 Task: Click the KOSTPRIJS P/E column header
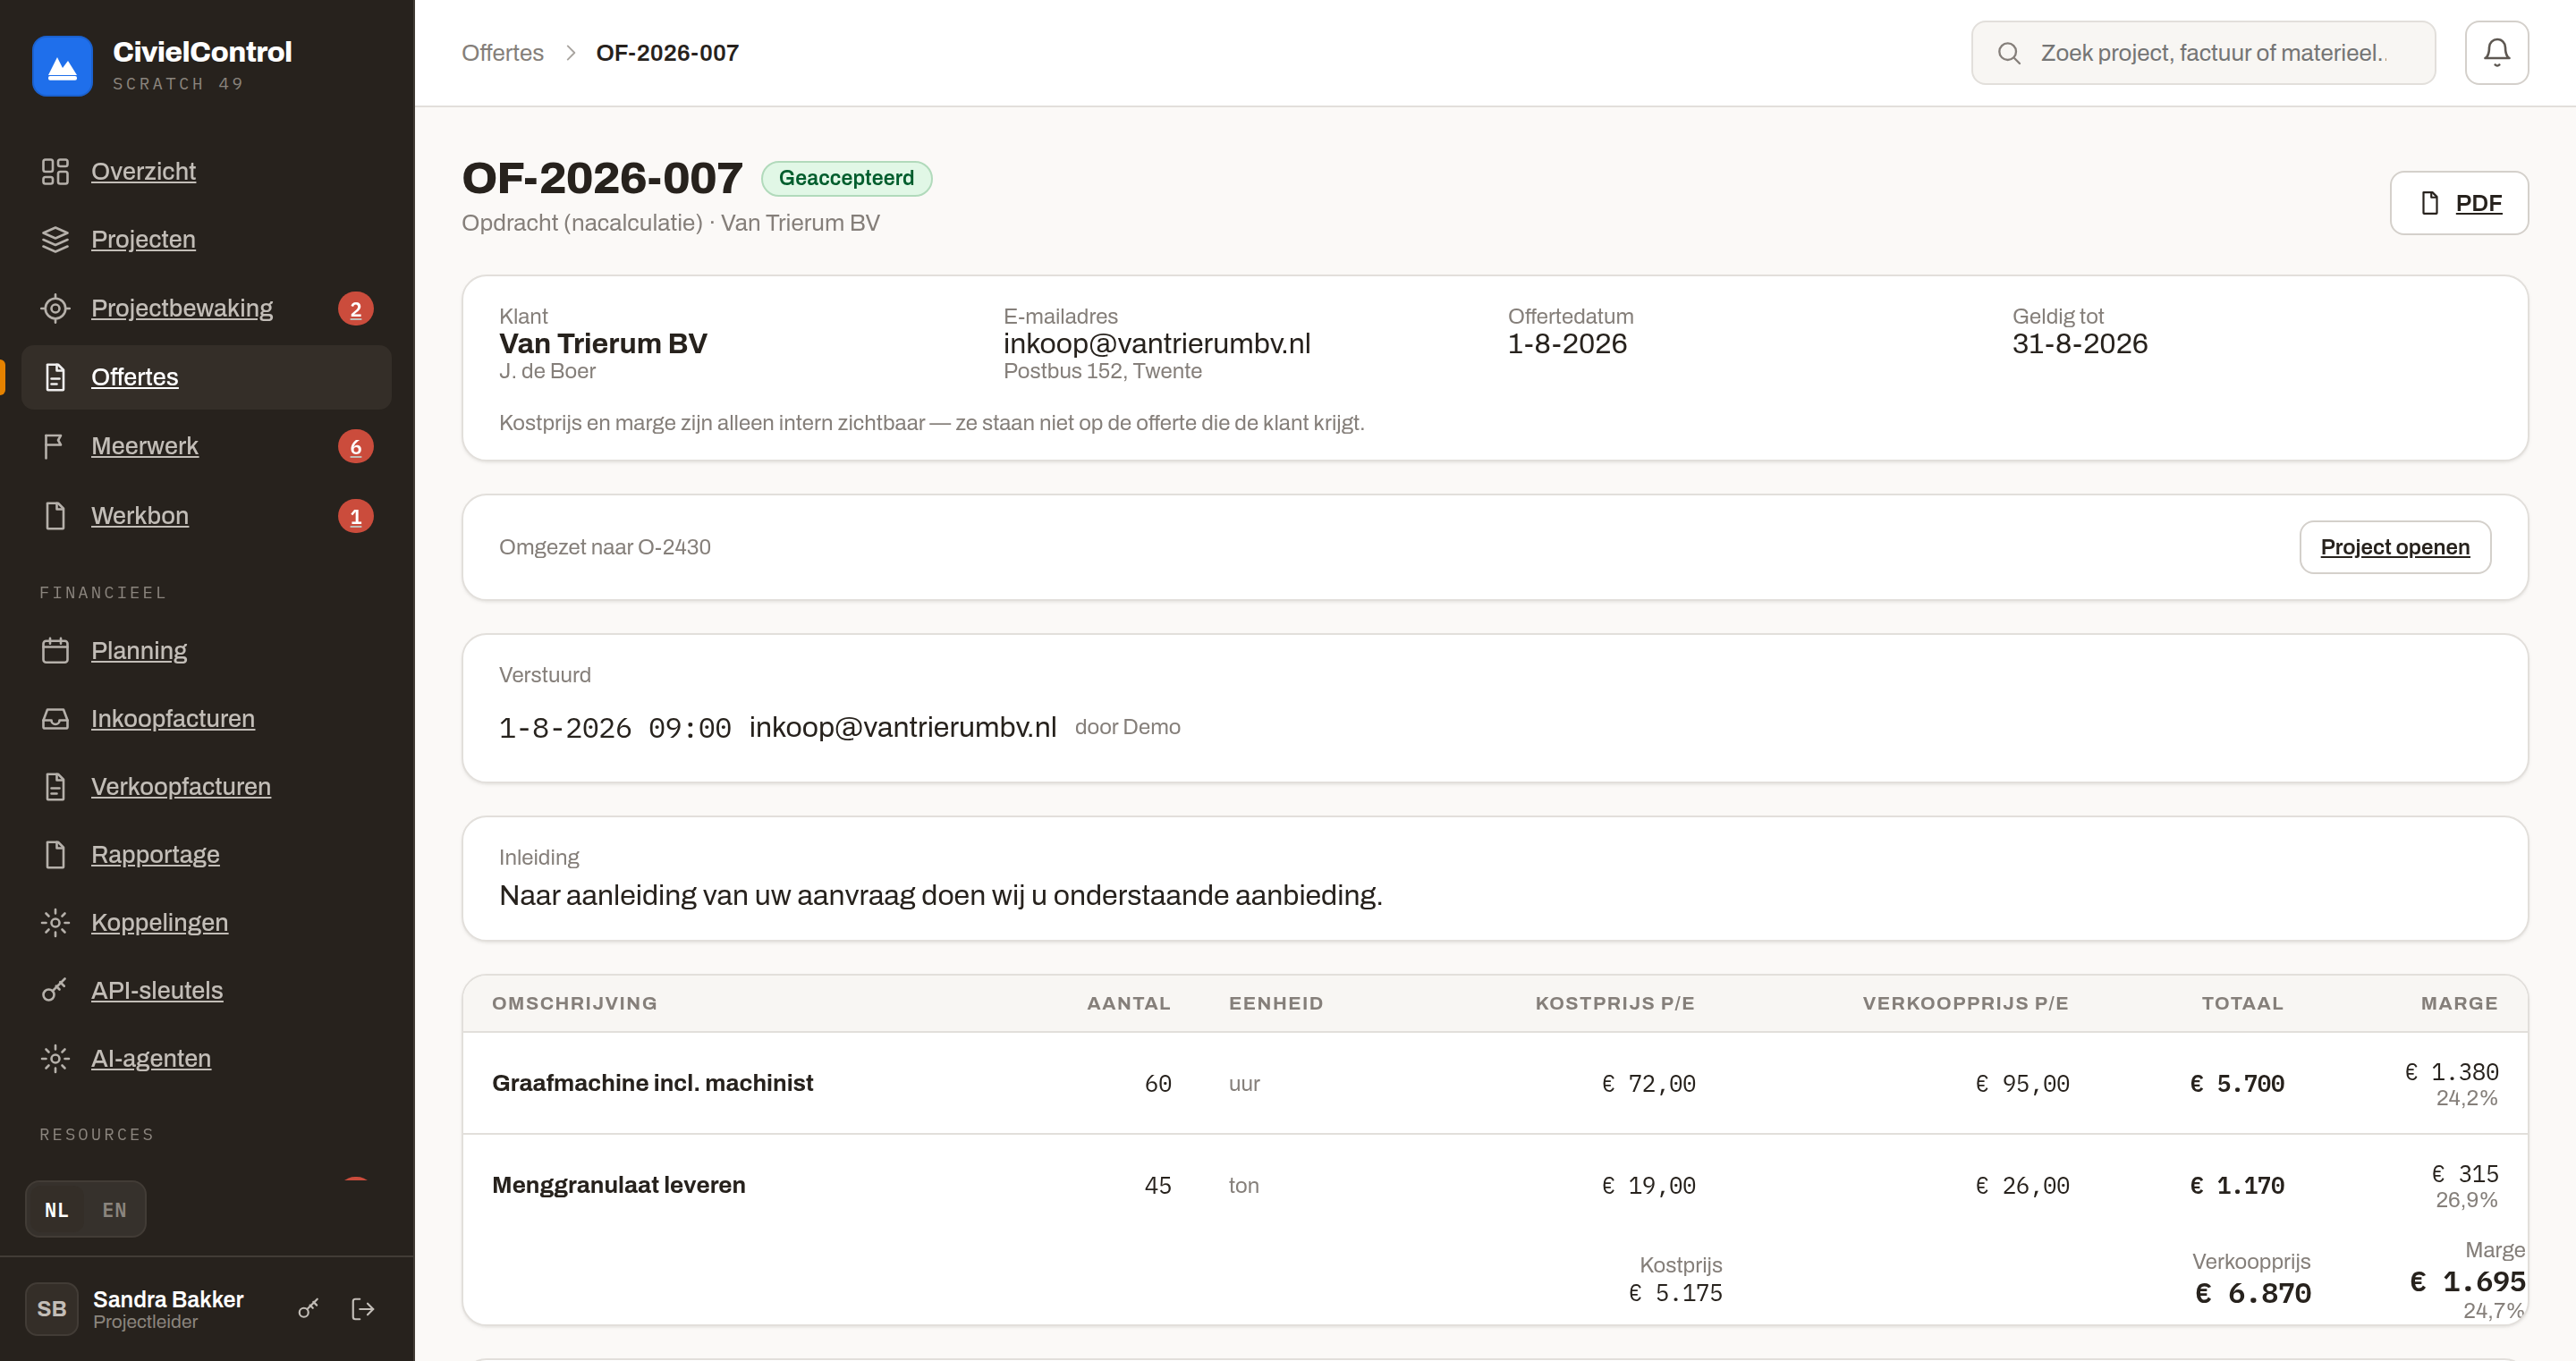click(x=1615, y=1003)
